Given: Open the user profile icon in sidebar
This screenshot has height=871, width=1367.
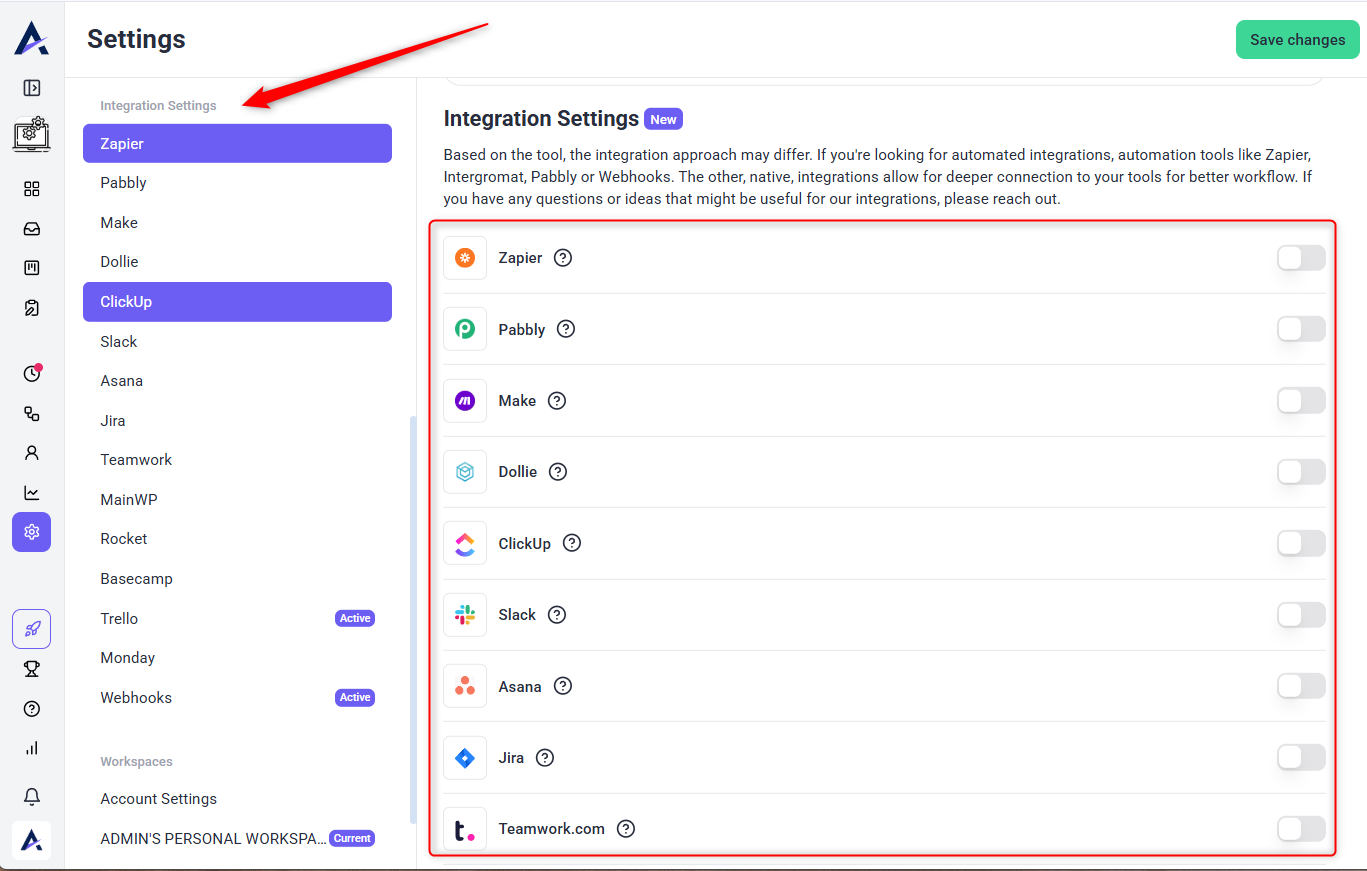Looking at the screenshot, I should (x=32, y=453).
